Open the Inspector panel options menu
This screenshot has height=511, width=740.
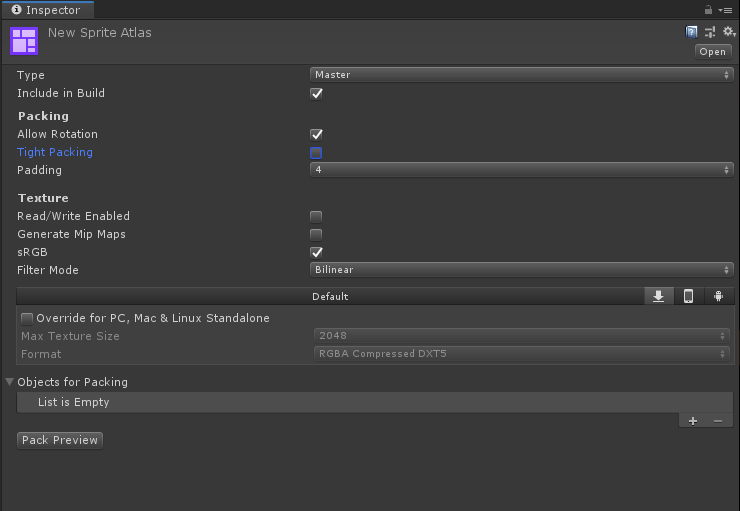[x=725, y=10]
